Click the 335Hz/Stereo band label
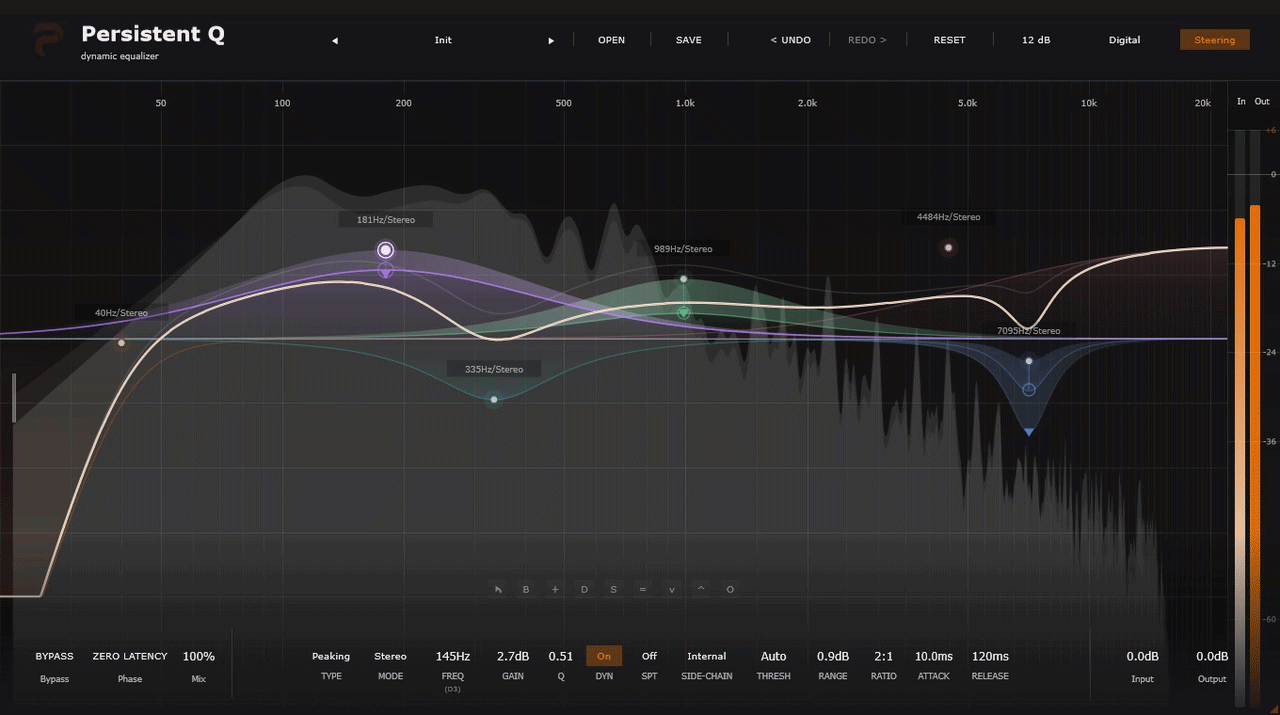Screen dimensions: 1280x715 493,369
